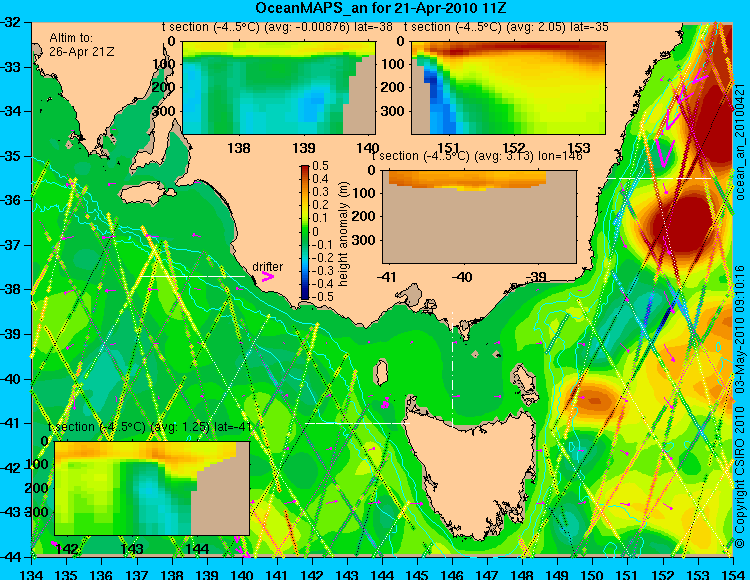
Task: Click the -44 latitude axis label
Action: [x=11, y=557]
